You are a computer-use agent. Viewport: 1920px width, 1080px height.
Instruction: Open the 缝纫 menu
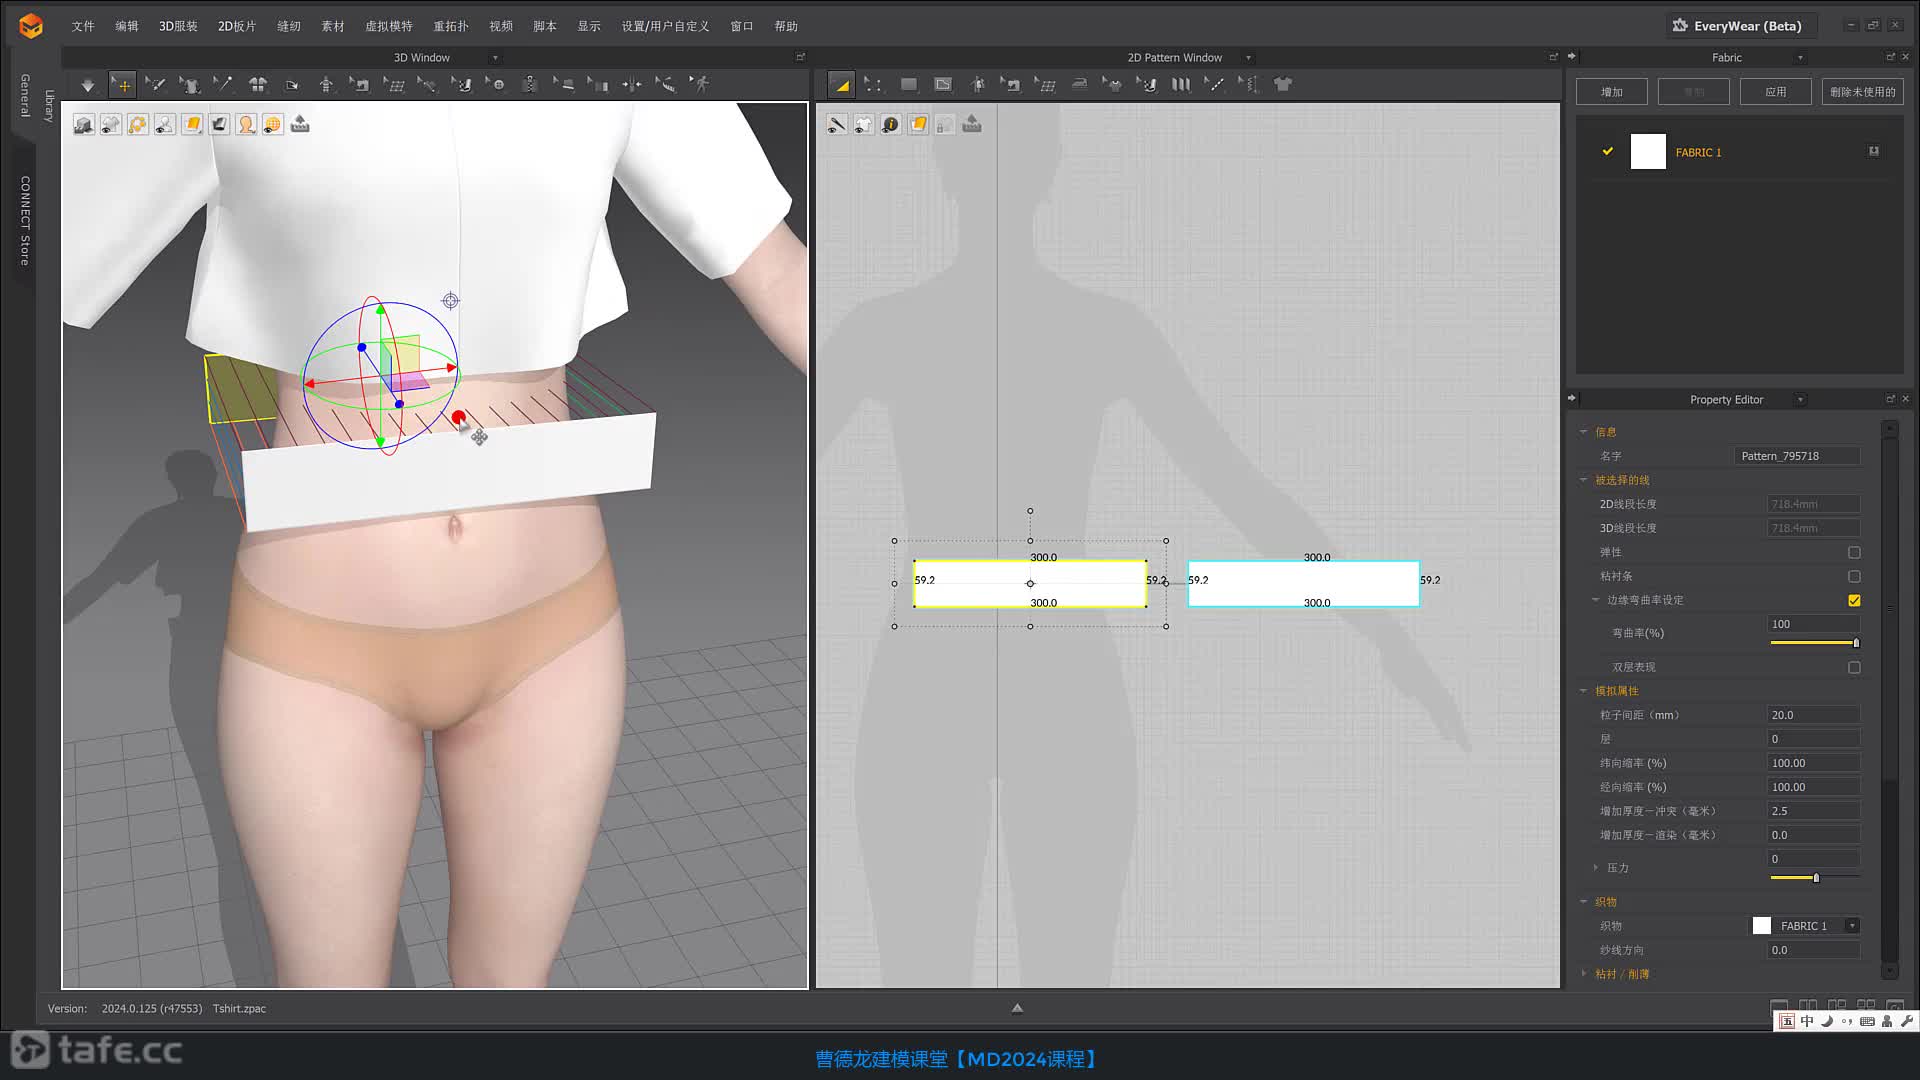click(289, 26)
